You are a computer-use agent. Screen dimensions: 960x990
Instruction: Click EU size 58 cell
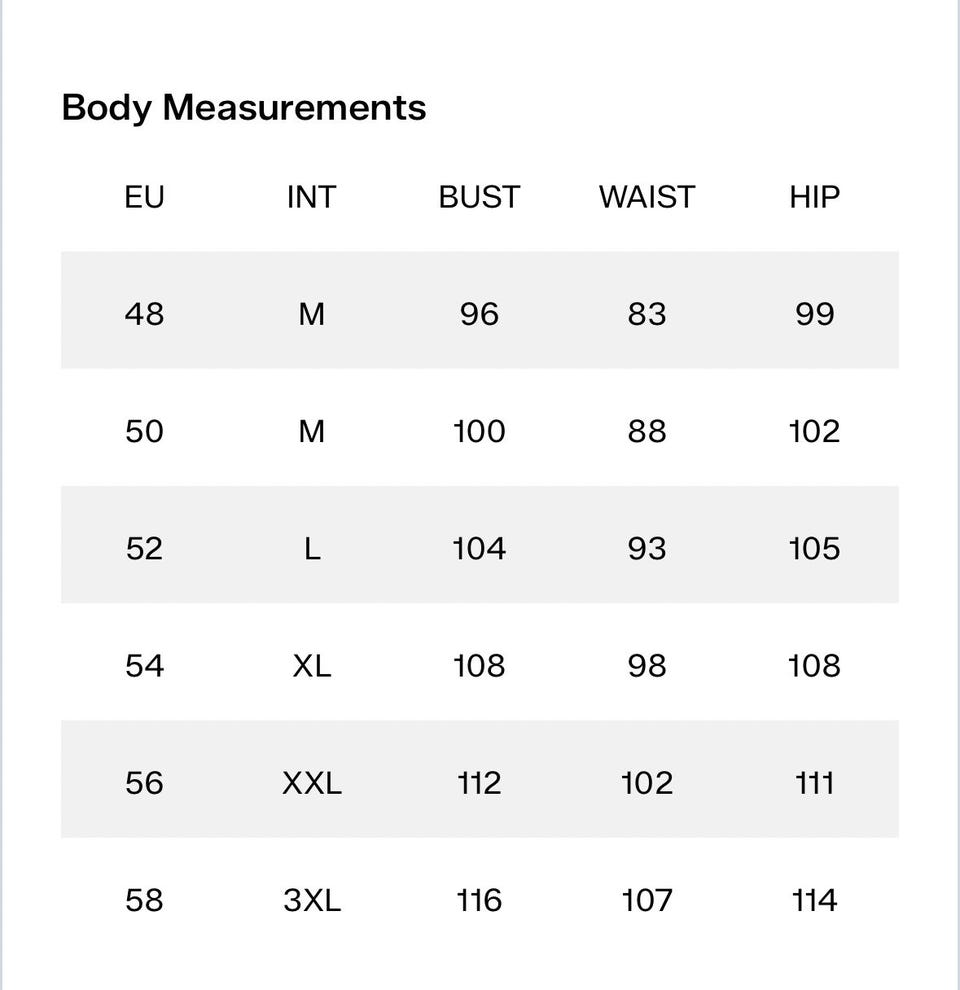click(144, 900)
